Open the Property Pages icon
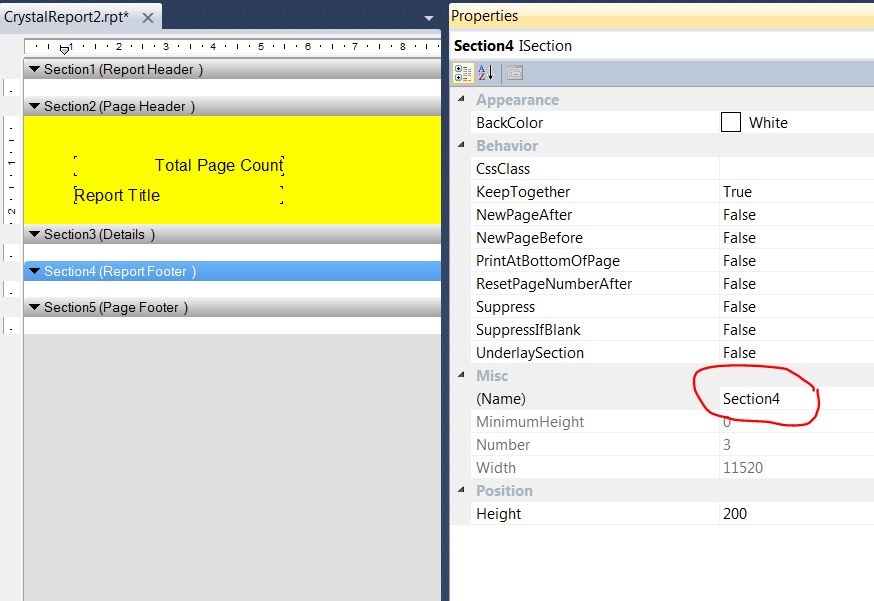 click(x=514, y=73)
